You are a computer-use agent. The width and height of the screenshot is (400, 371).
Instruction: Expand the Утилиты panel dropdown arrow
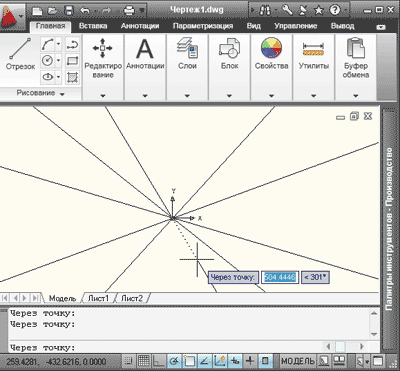tap(313, 96)
